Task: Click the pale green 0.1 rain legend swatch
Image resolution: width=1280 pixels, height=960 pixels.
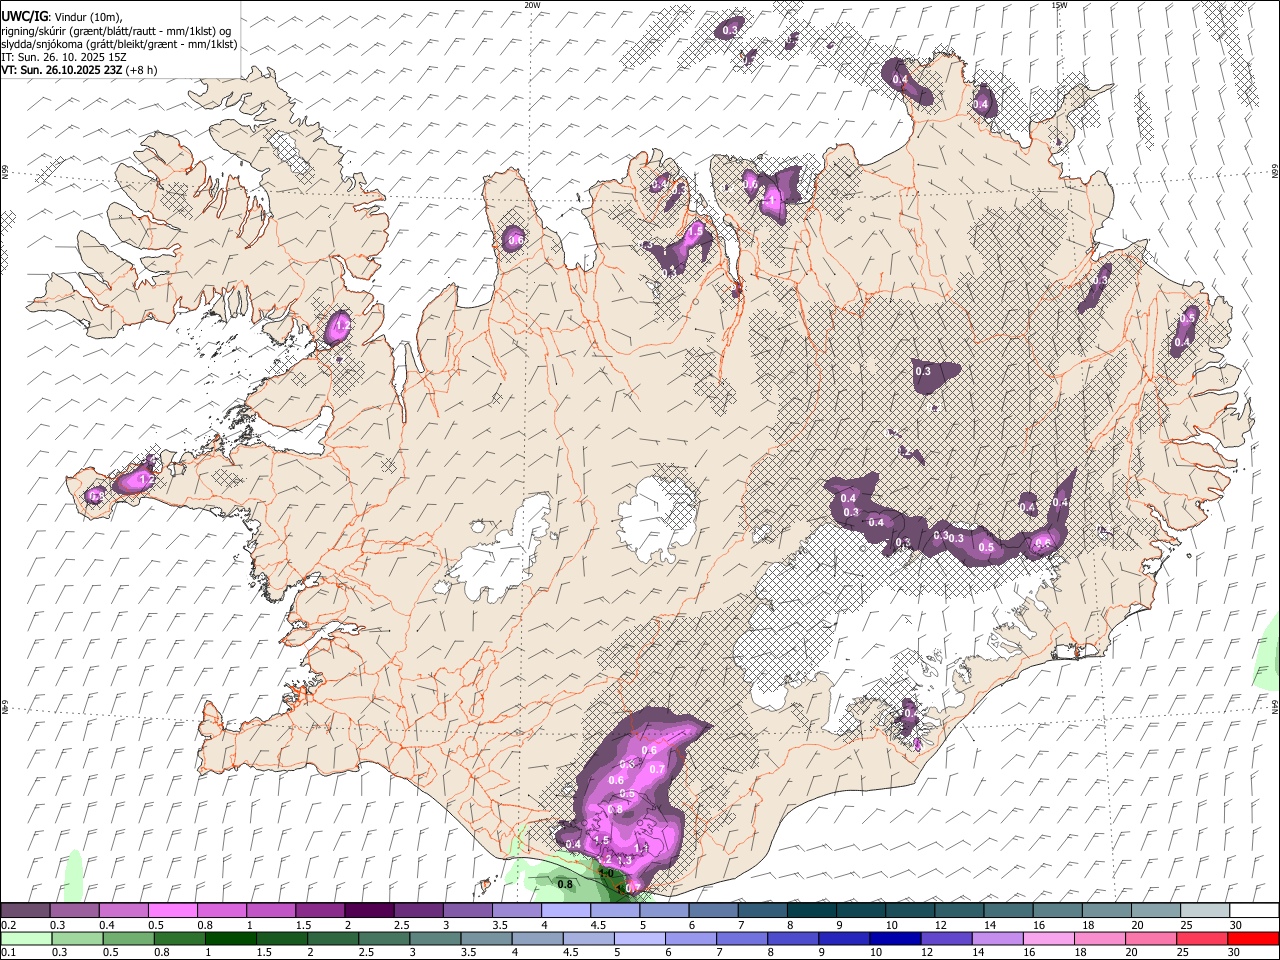Action: click(26, 938)
